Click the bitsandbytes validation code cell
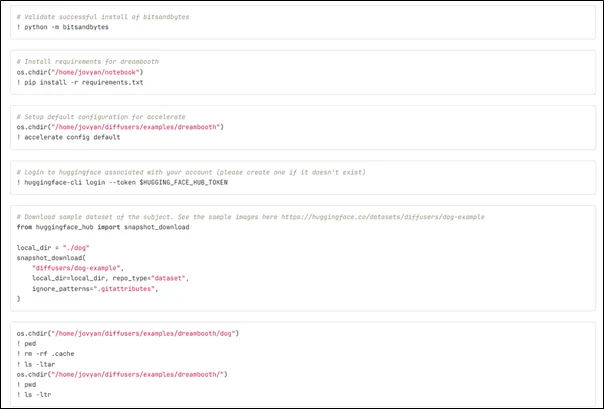Viewport: 604px width, 409px height. click(300, 22)
